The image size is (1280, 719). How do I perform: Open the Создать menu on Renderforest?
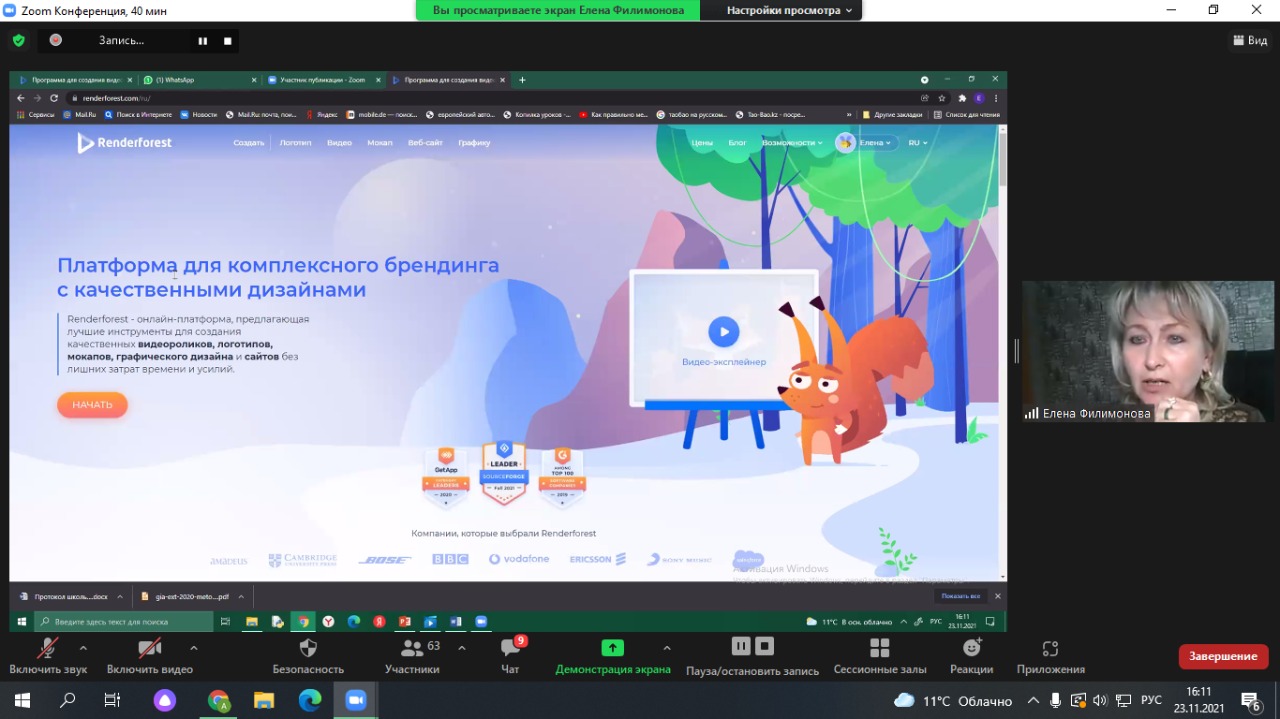click(248, 143)
